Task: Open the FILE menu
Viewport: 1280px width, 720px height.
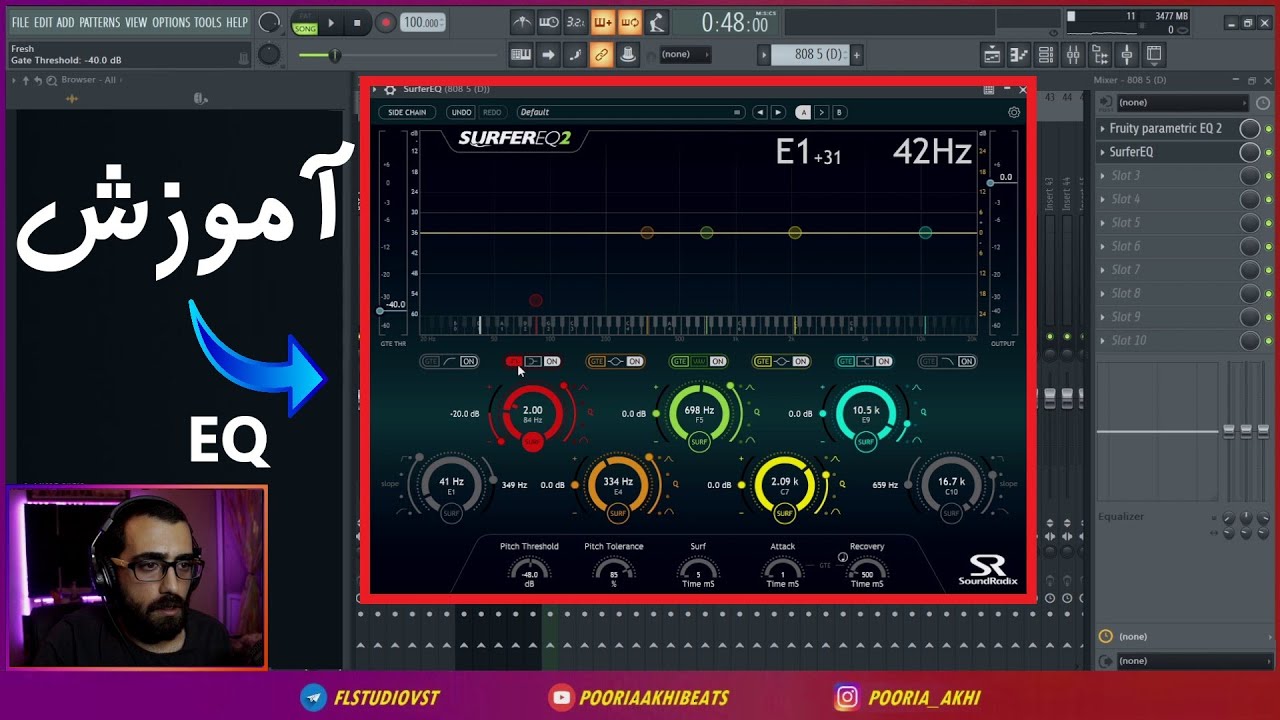Action: 20,22
